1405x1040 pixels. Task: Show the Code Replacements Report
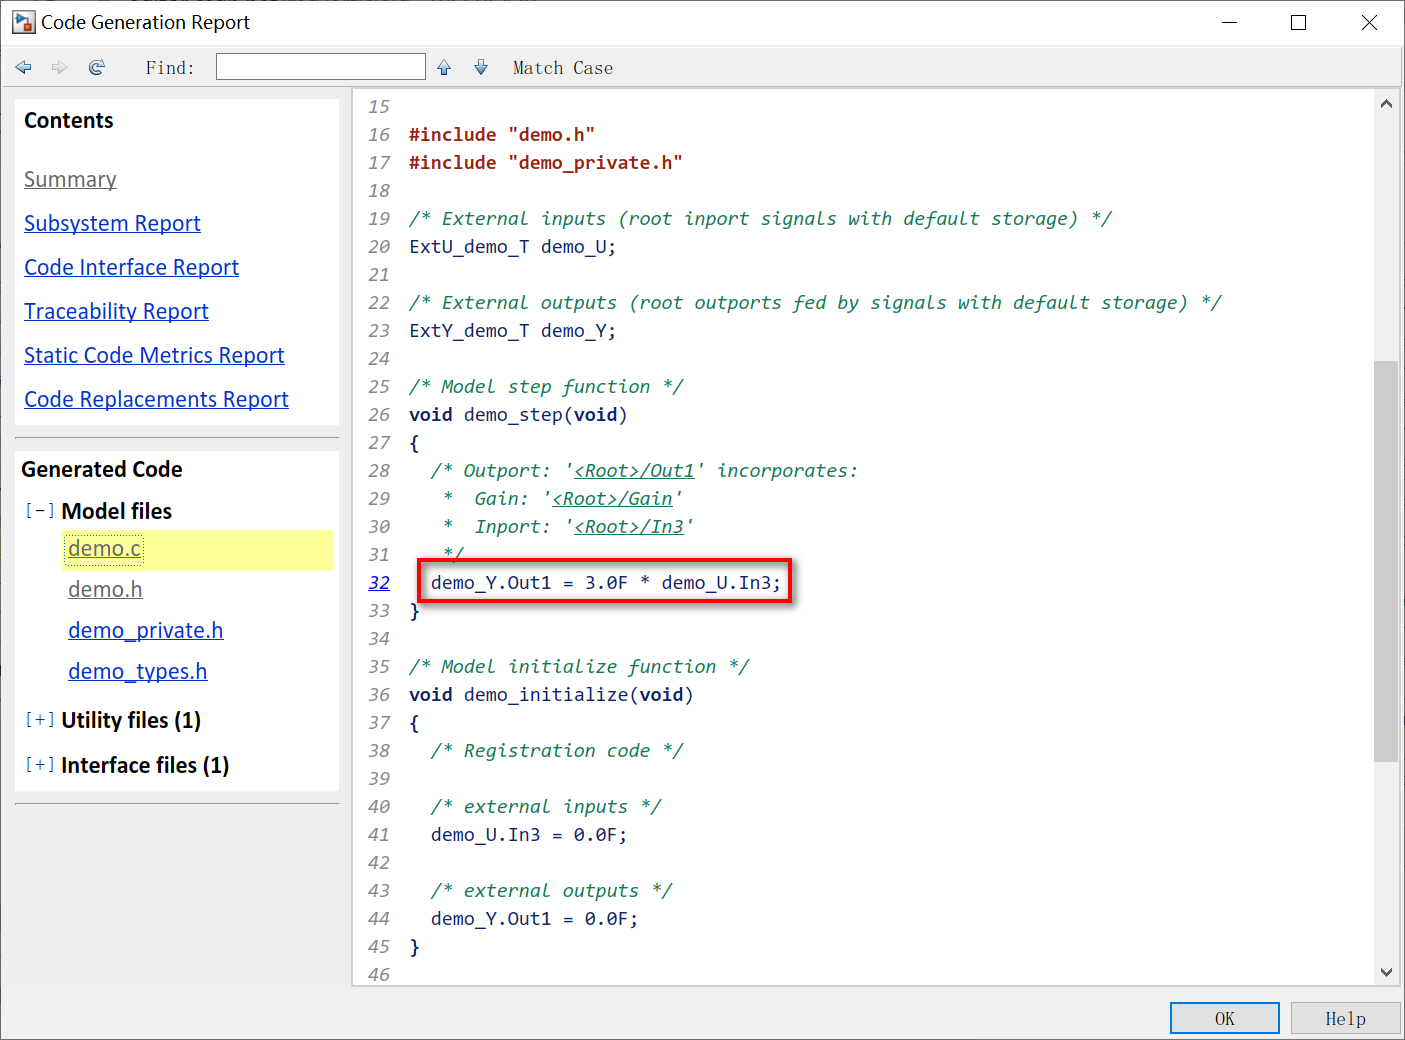(x=156, y=399)
